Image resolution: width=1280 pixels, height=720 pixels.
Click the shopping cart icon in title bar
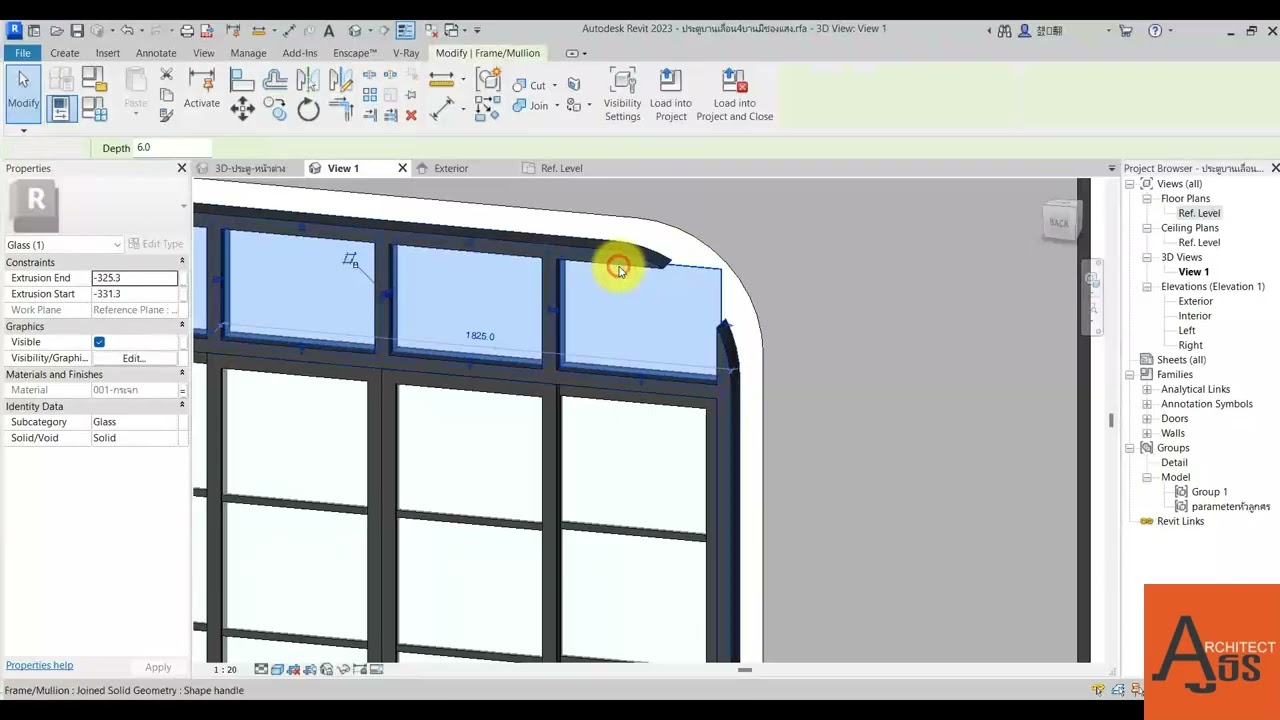[1126, 31]
